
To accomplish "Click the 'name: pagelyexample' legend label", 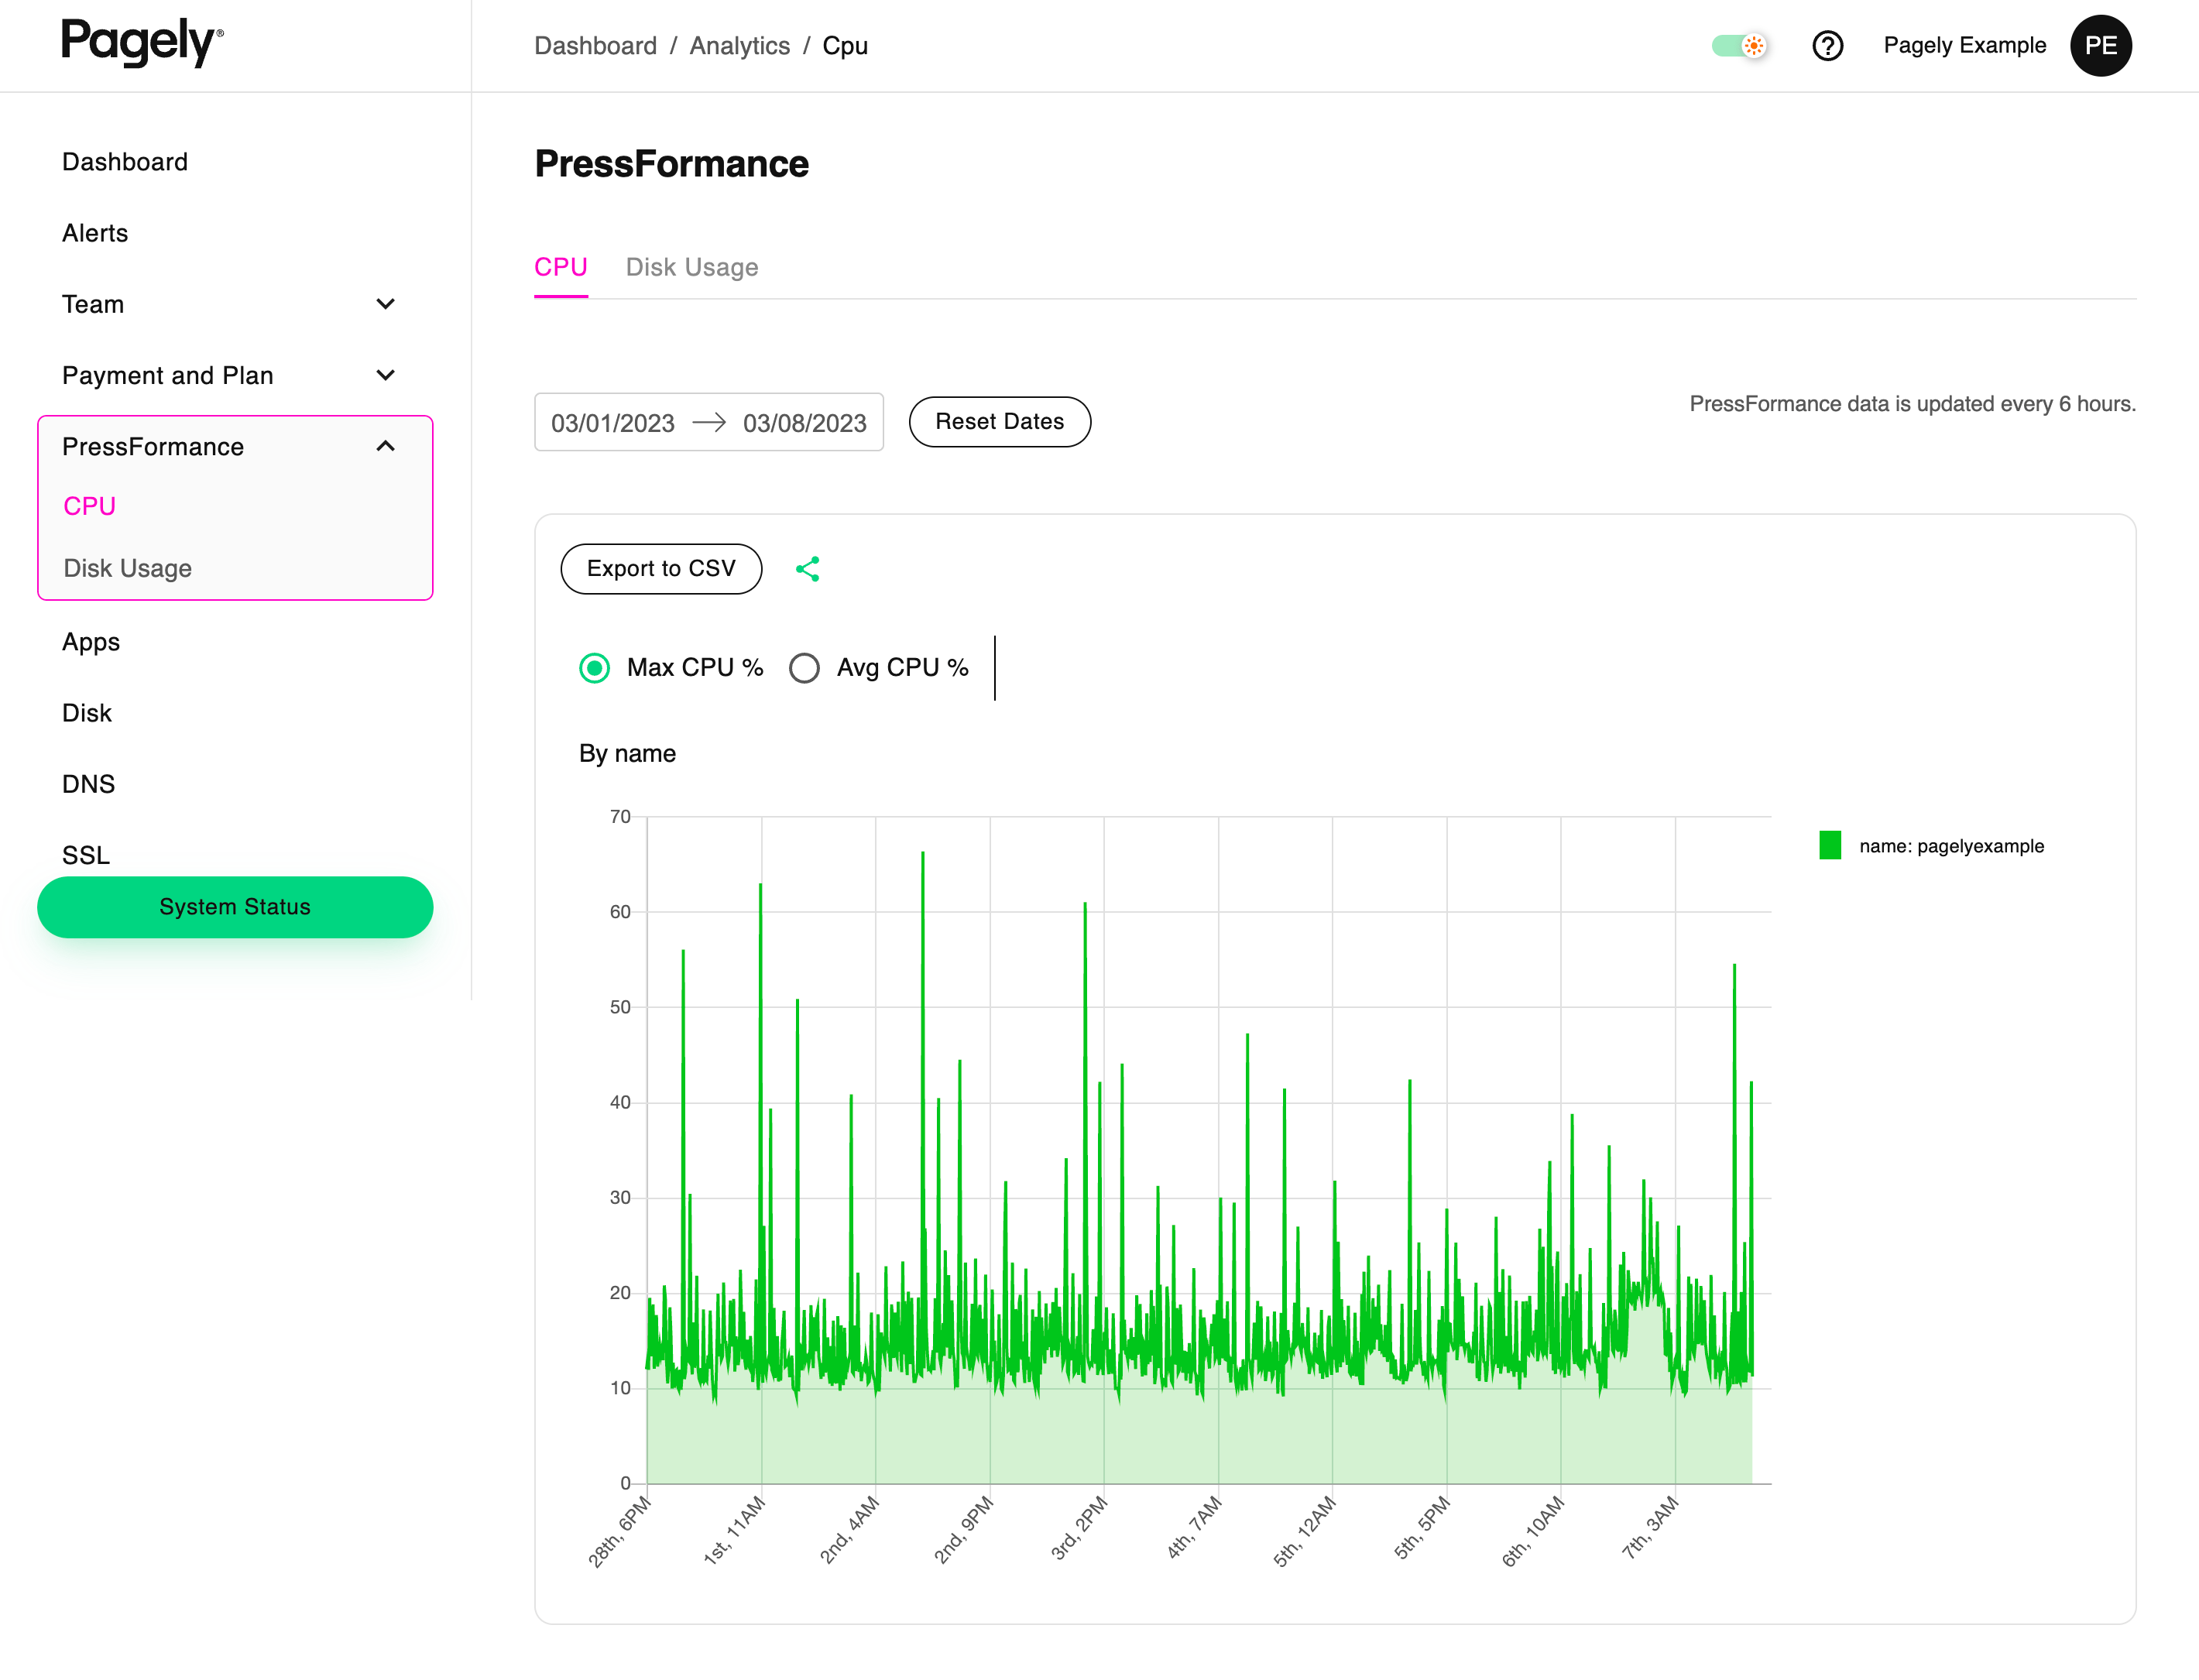I will [x=1951, y=846].
